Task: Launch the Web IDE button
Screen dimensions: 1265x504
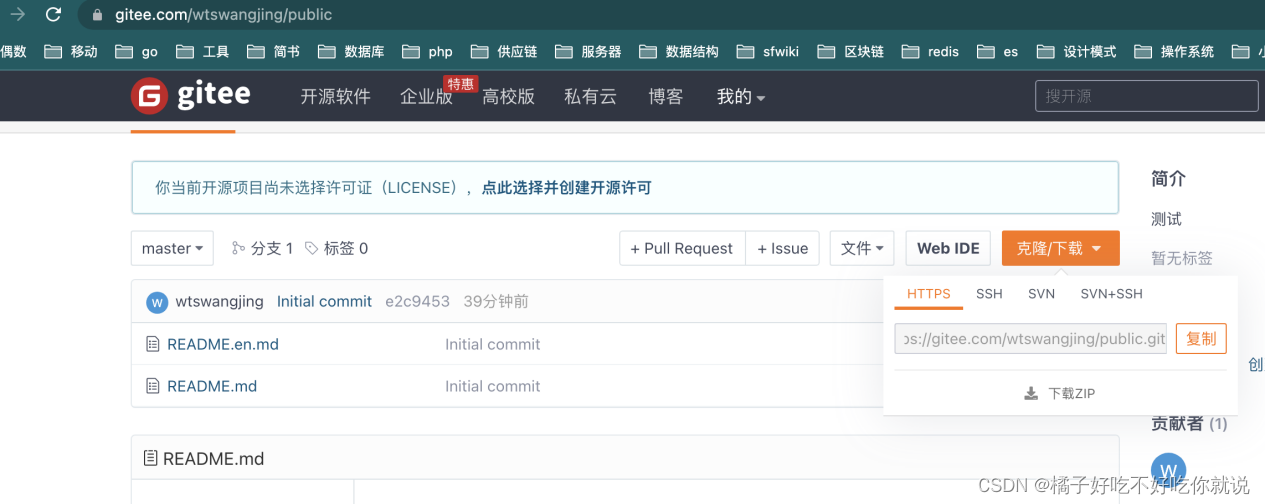Action: point(948,248)
